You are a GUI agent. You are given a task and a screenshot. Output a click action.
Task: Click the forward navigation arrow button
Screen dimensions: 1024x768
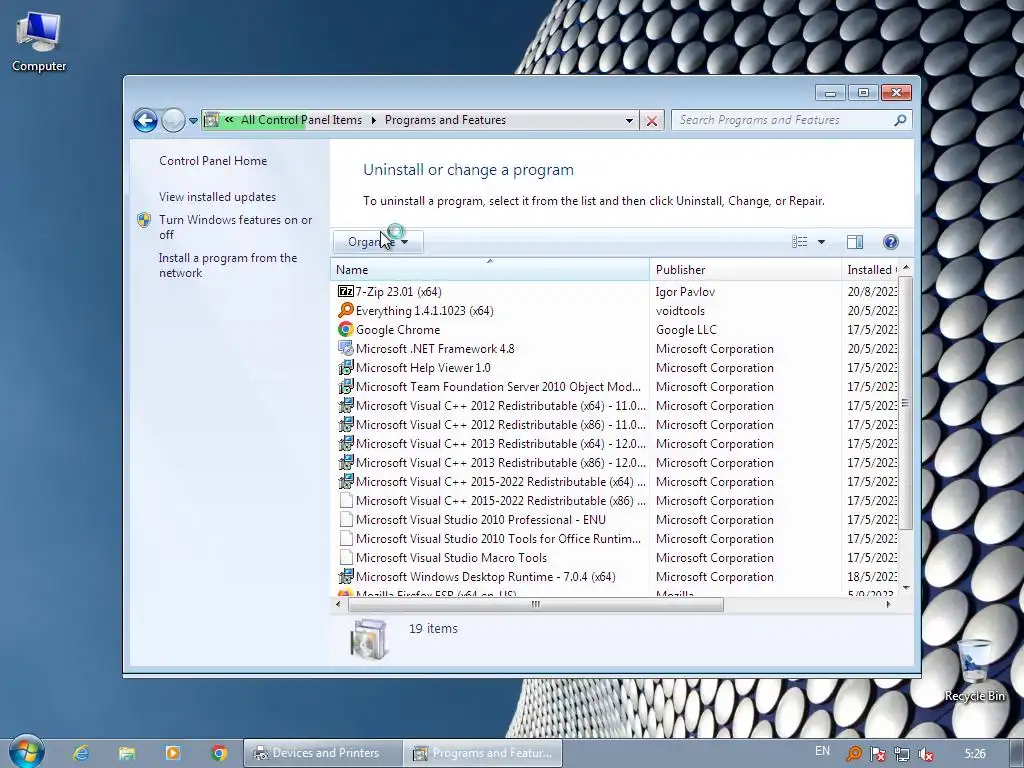(x=173, y=120)
